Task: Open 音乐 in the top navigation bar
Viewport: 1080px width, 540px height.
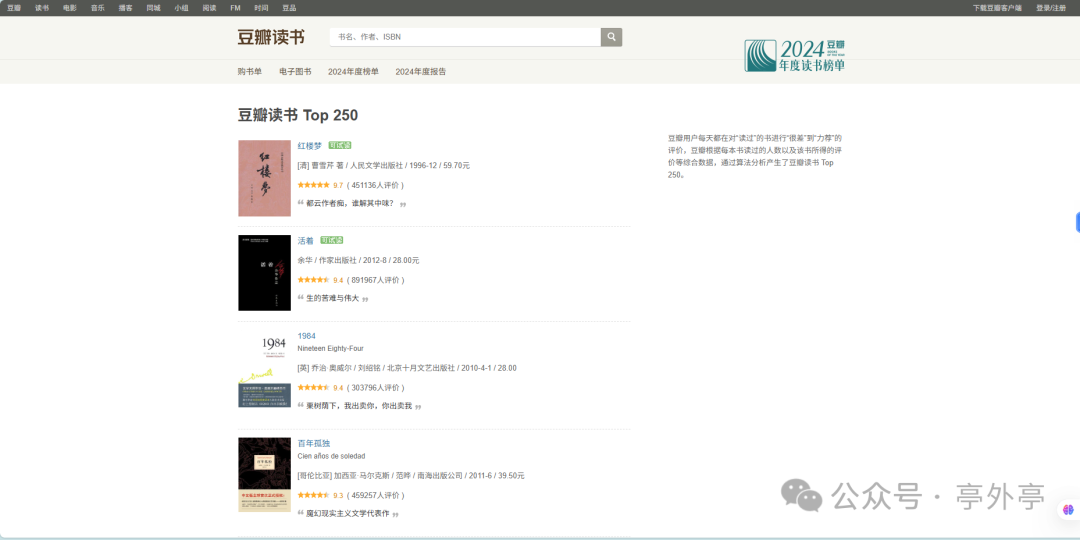Action: (98, 8)
